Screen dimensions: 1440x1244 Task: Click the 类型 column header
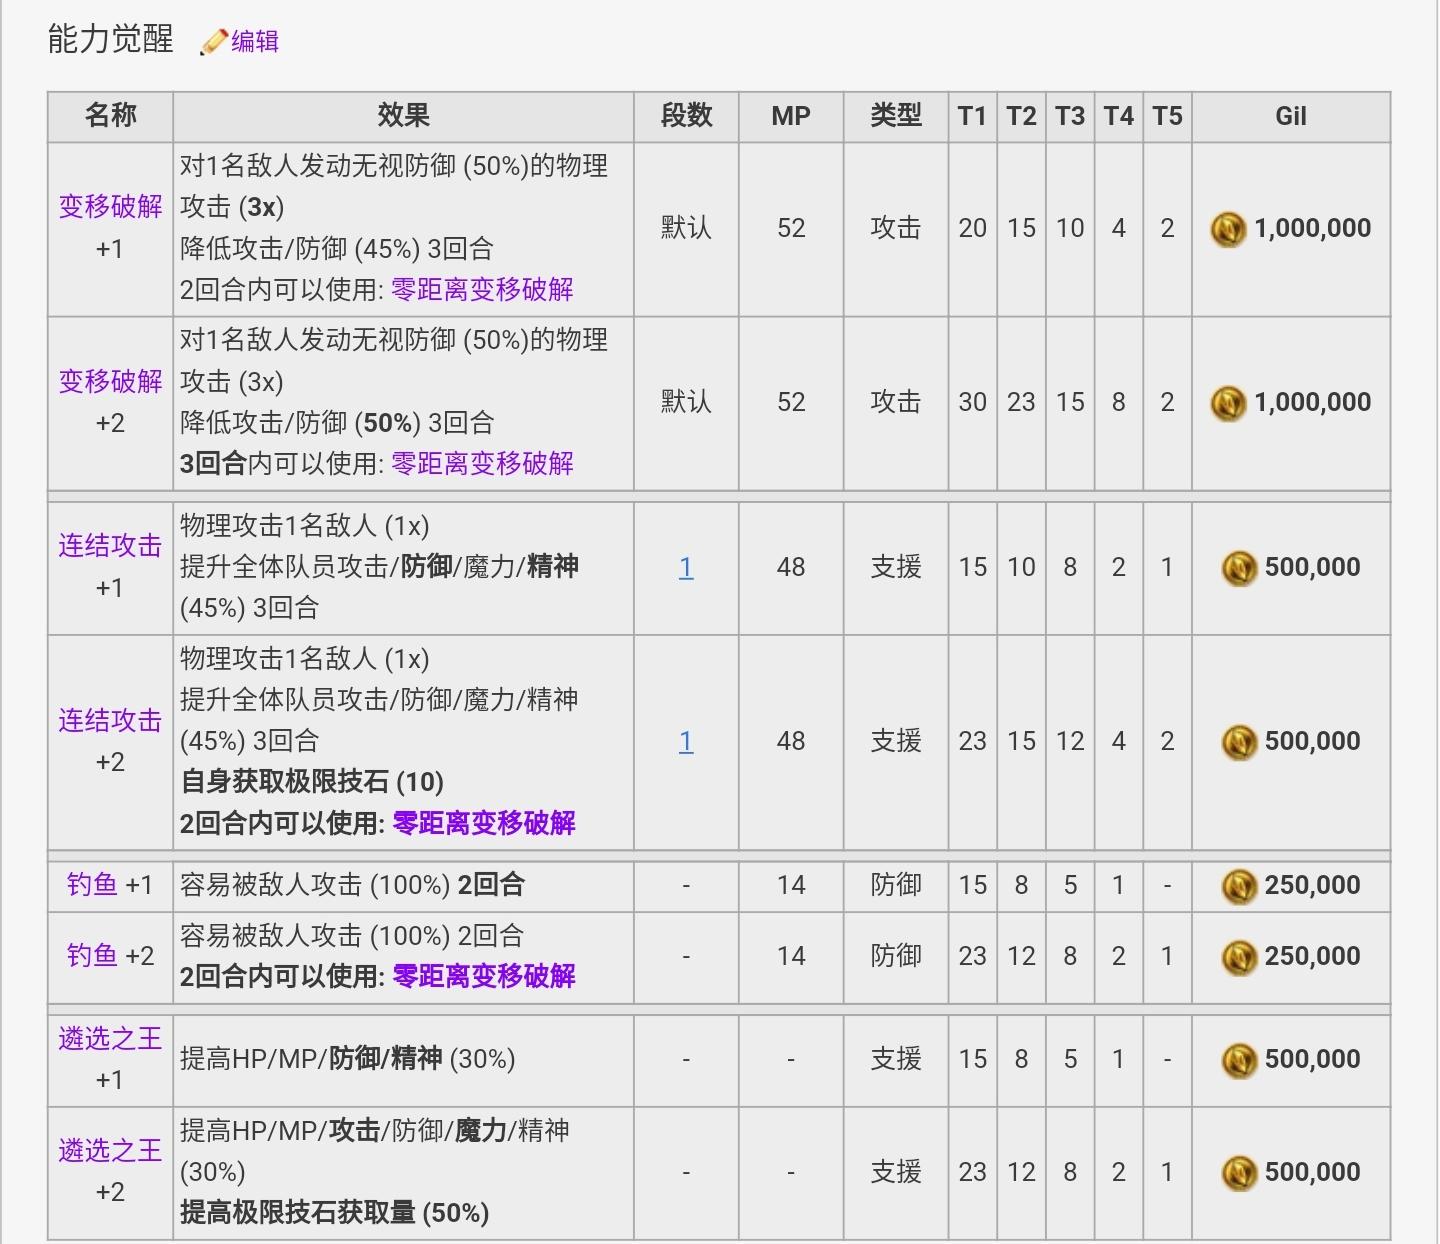coord(896,116)
